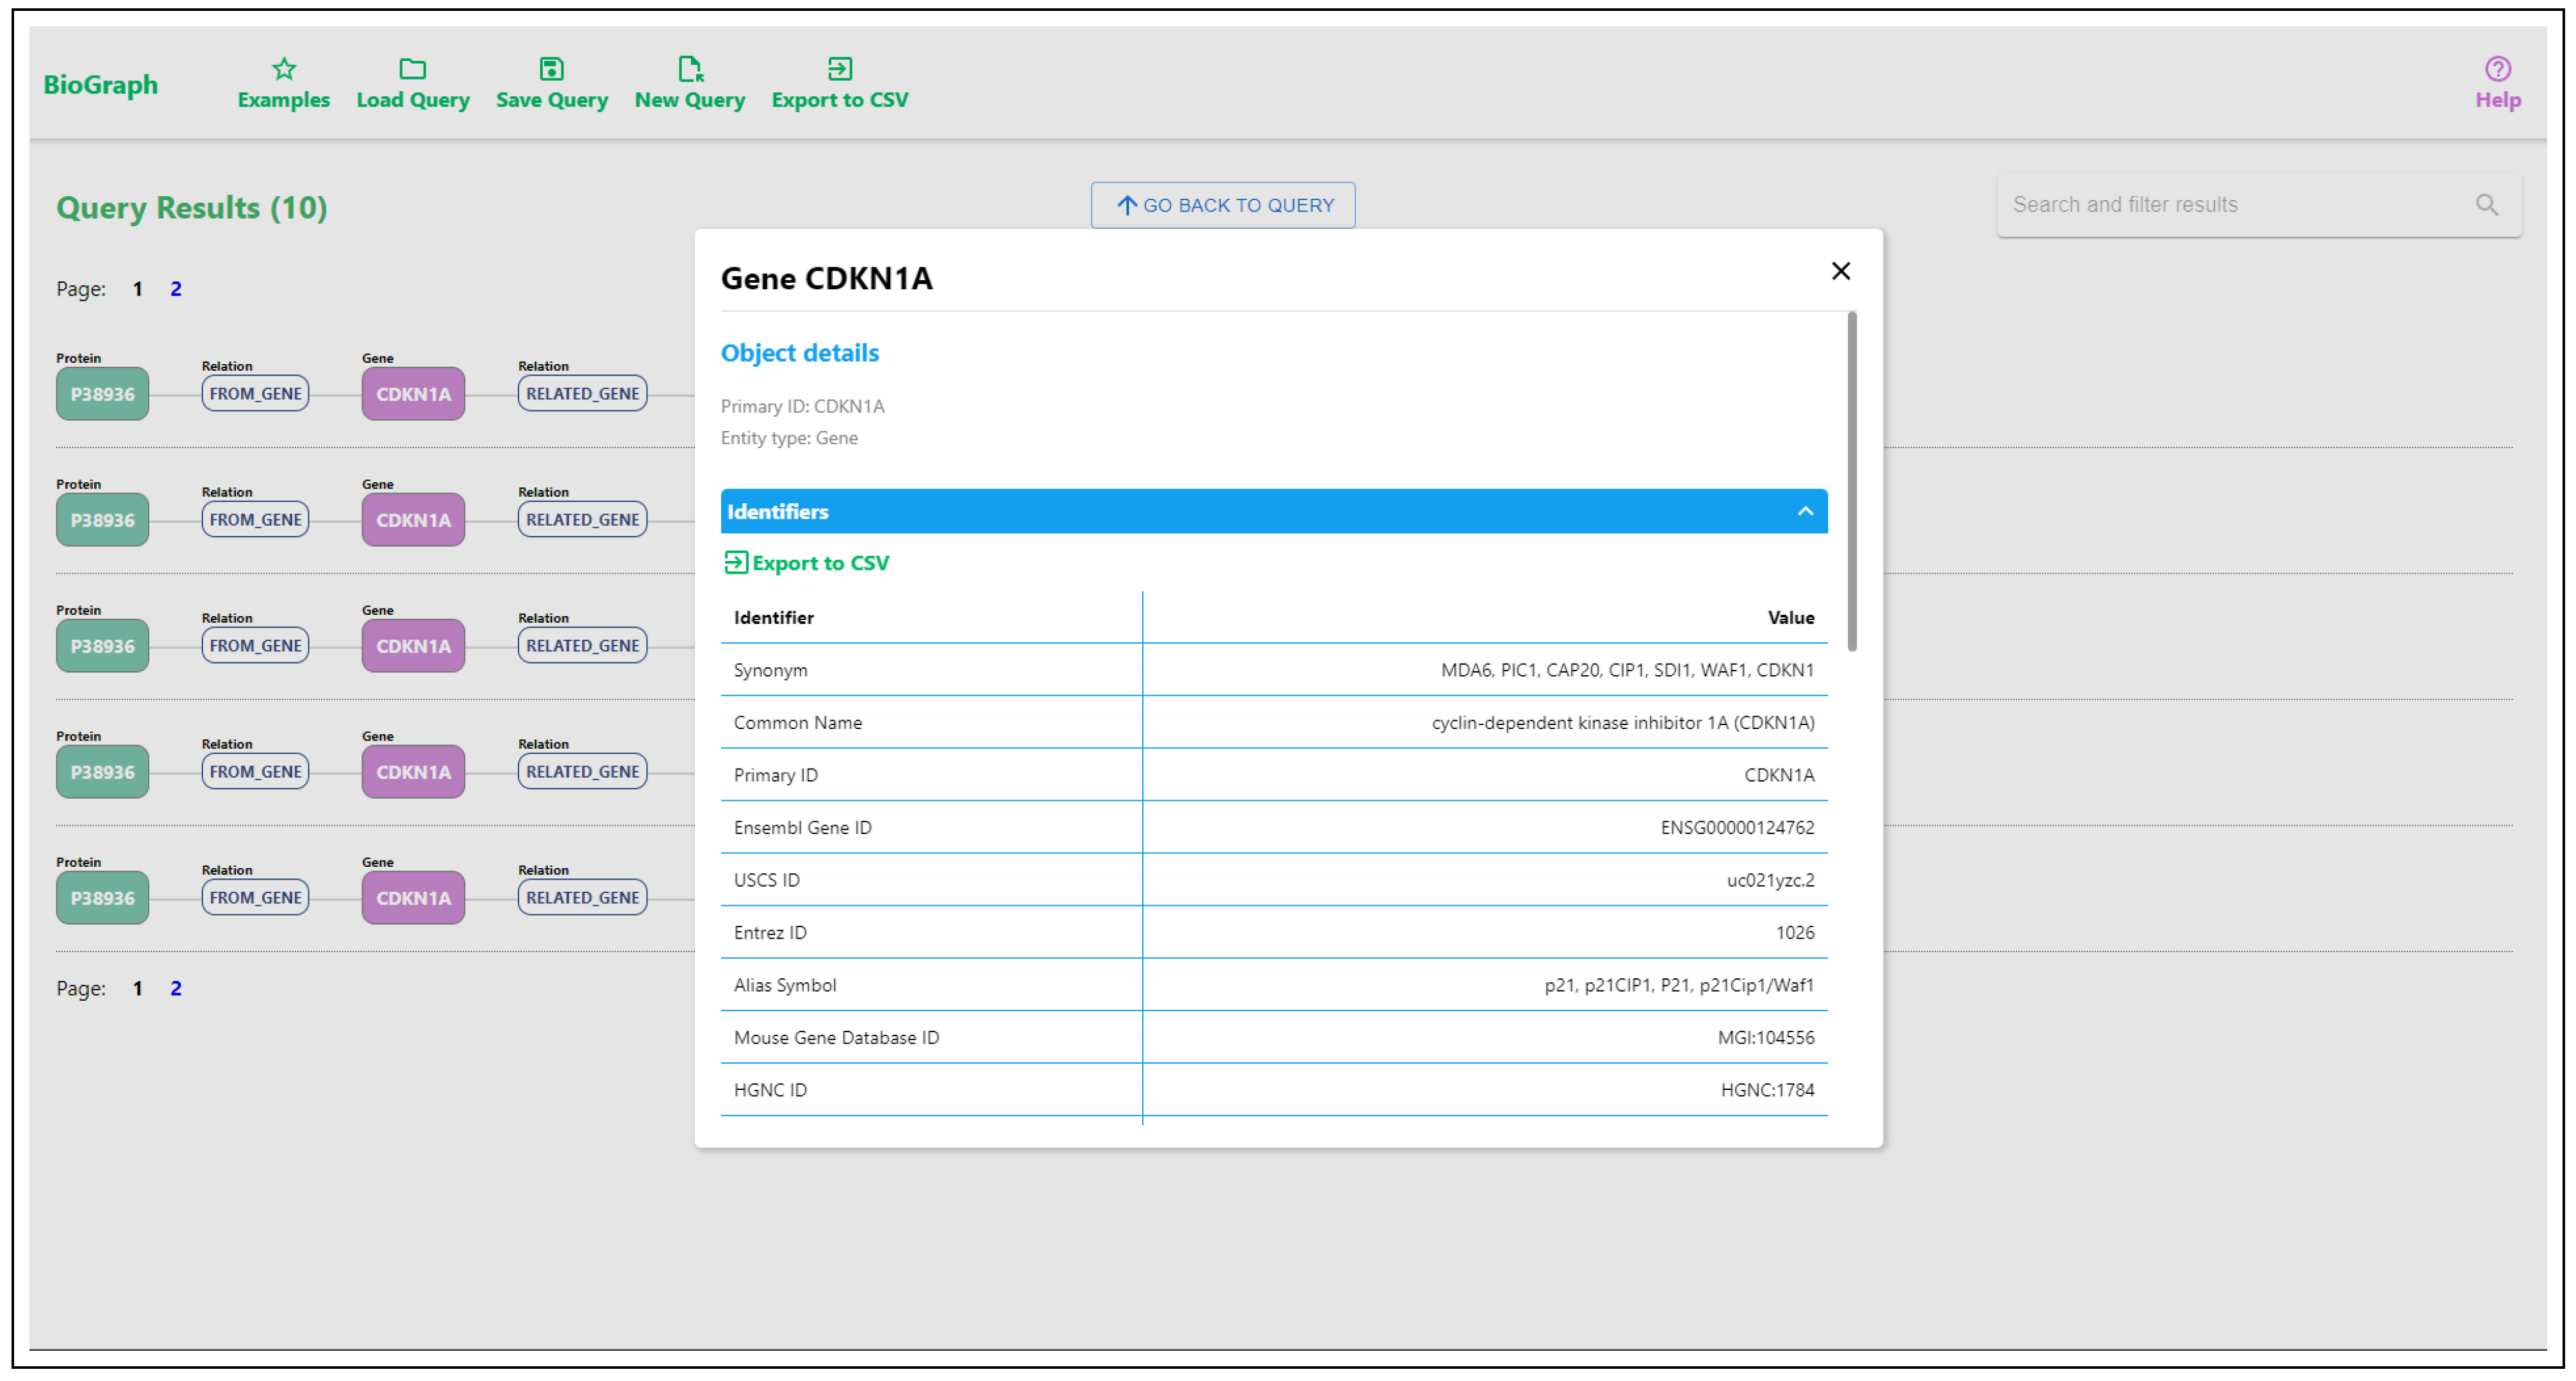Click the FROM_GENE relation in the third row
Image resolution: width=2576 pixels, height=1381 pixels.
255,646
